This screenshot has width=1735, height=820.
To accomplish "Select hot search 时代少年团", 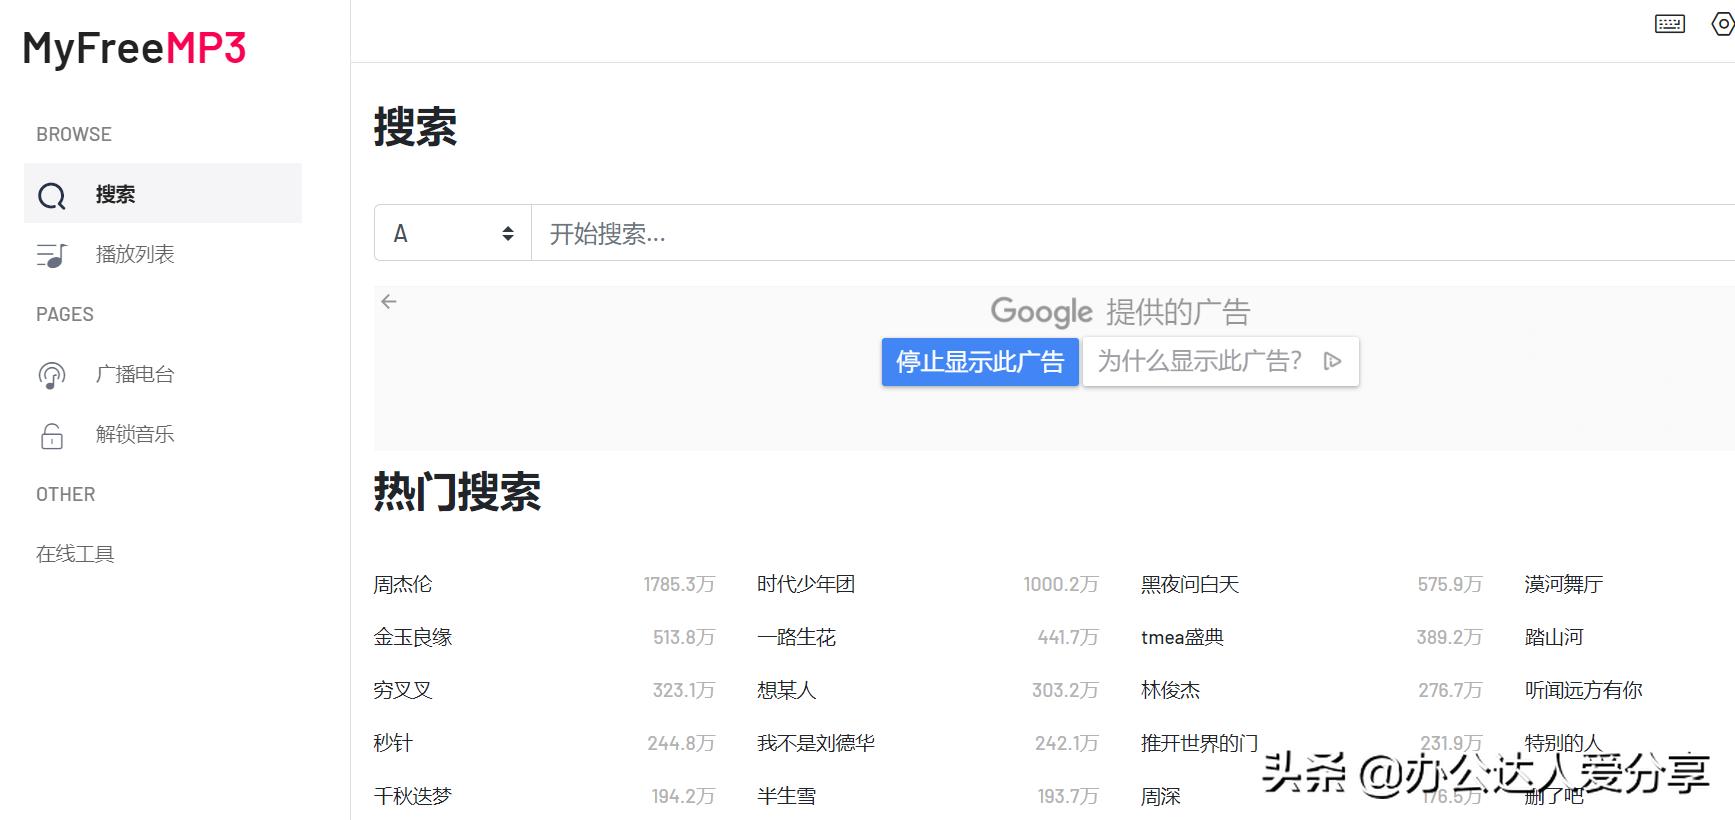I will click(x=806, y=584).
